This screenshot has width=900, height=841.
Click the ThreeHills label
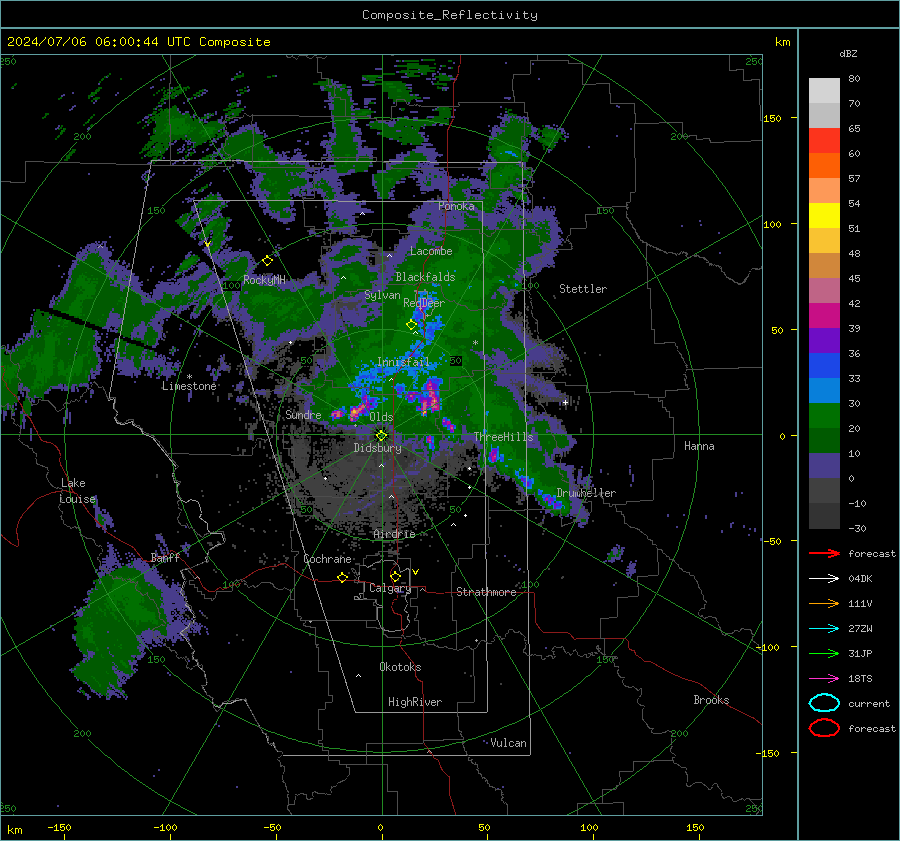[x=503, y=437]
